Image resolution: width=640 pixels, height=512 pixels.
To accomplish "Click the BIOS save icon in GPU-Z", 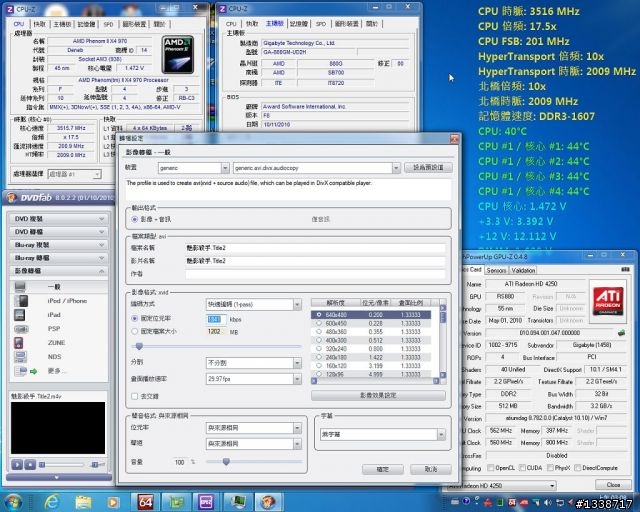I will [x=621, y=333].
